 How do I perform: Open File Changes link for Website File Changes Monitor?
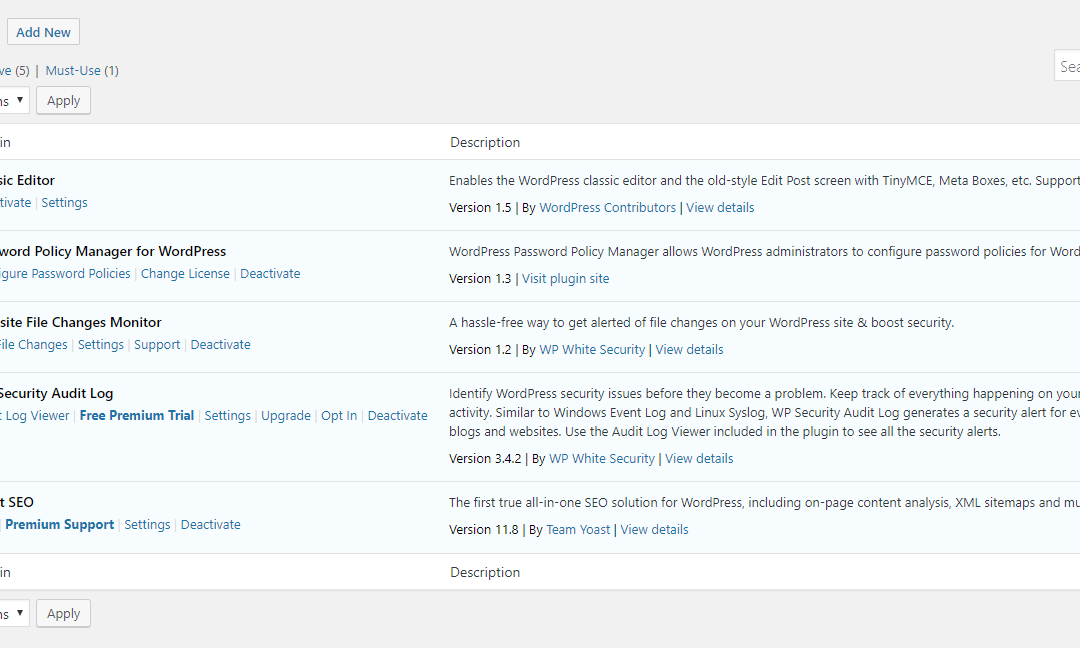coord(34,344)
